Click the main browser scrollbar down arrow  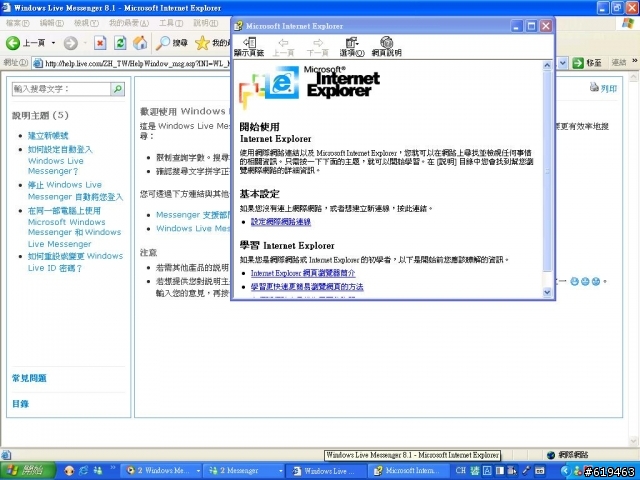(633, 441)
